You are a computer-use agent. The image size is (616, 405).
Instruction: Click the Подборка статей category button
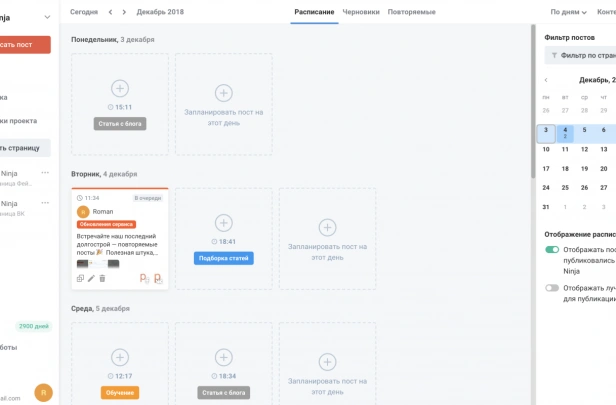point(224,258)
